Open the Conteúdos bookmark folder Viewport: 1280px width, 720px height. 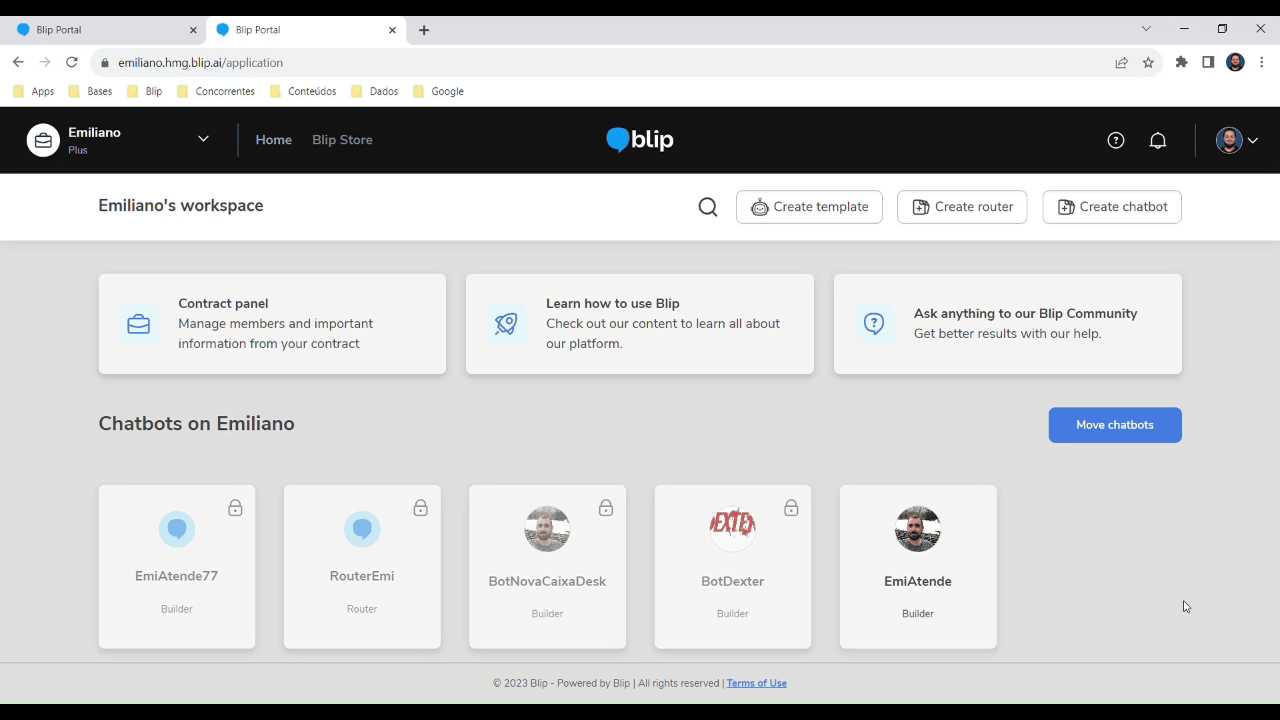(x=302, y=91)
